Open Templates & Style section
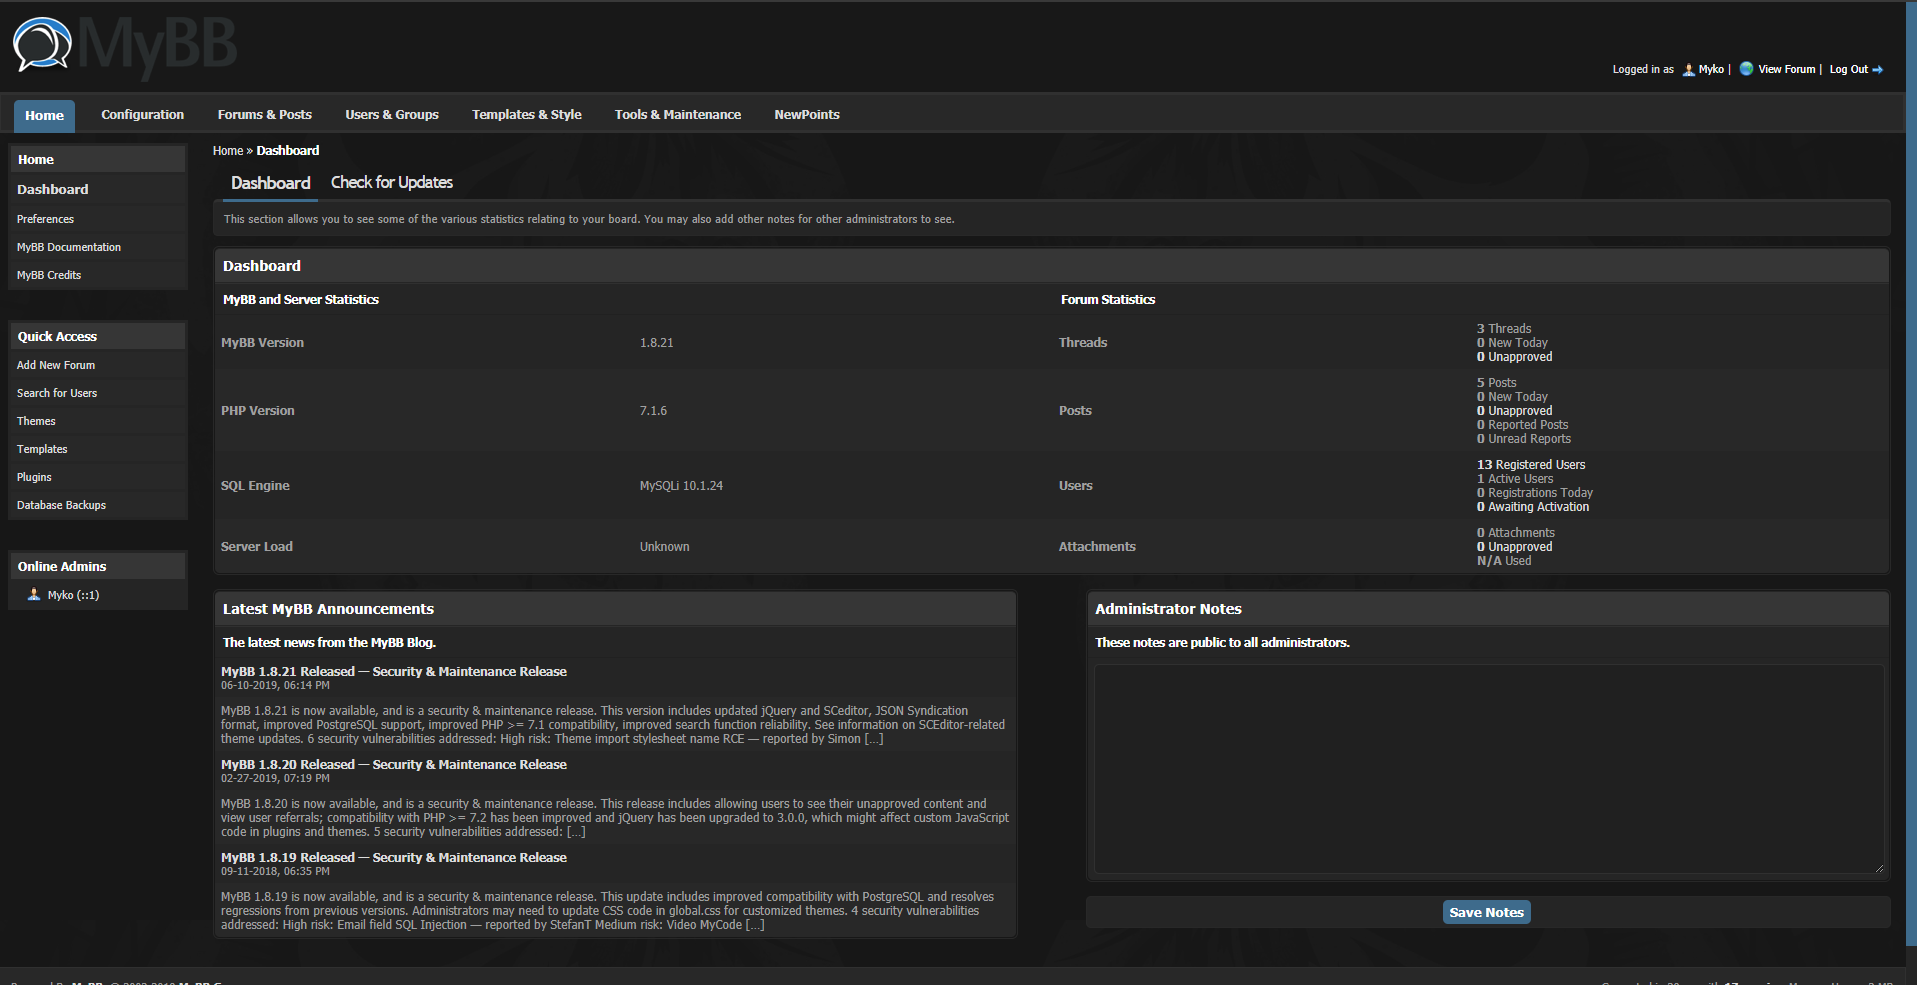The width and height of the screenshot is (1917, 985). click(x=527, y=115)
